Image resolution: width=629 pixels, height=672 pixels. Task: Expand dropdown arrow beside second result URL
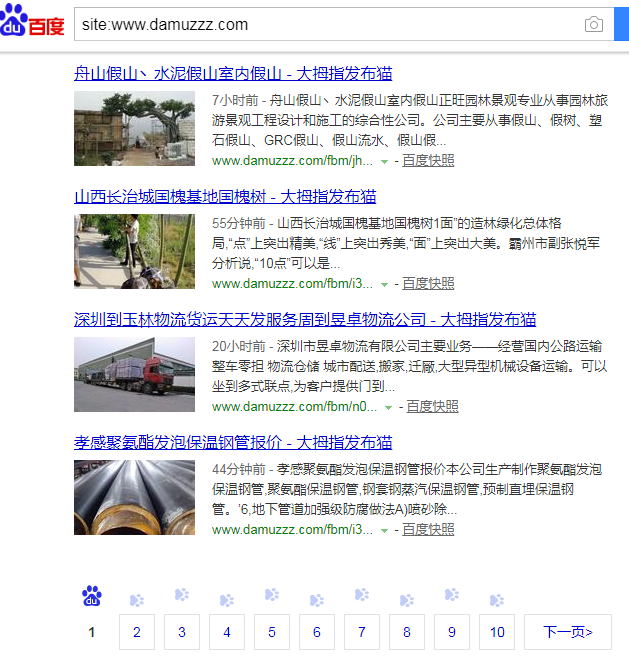tap(384, 284)
